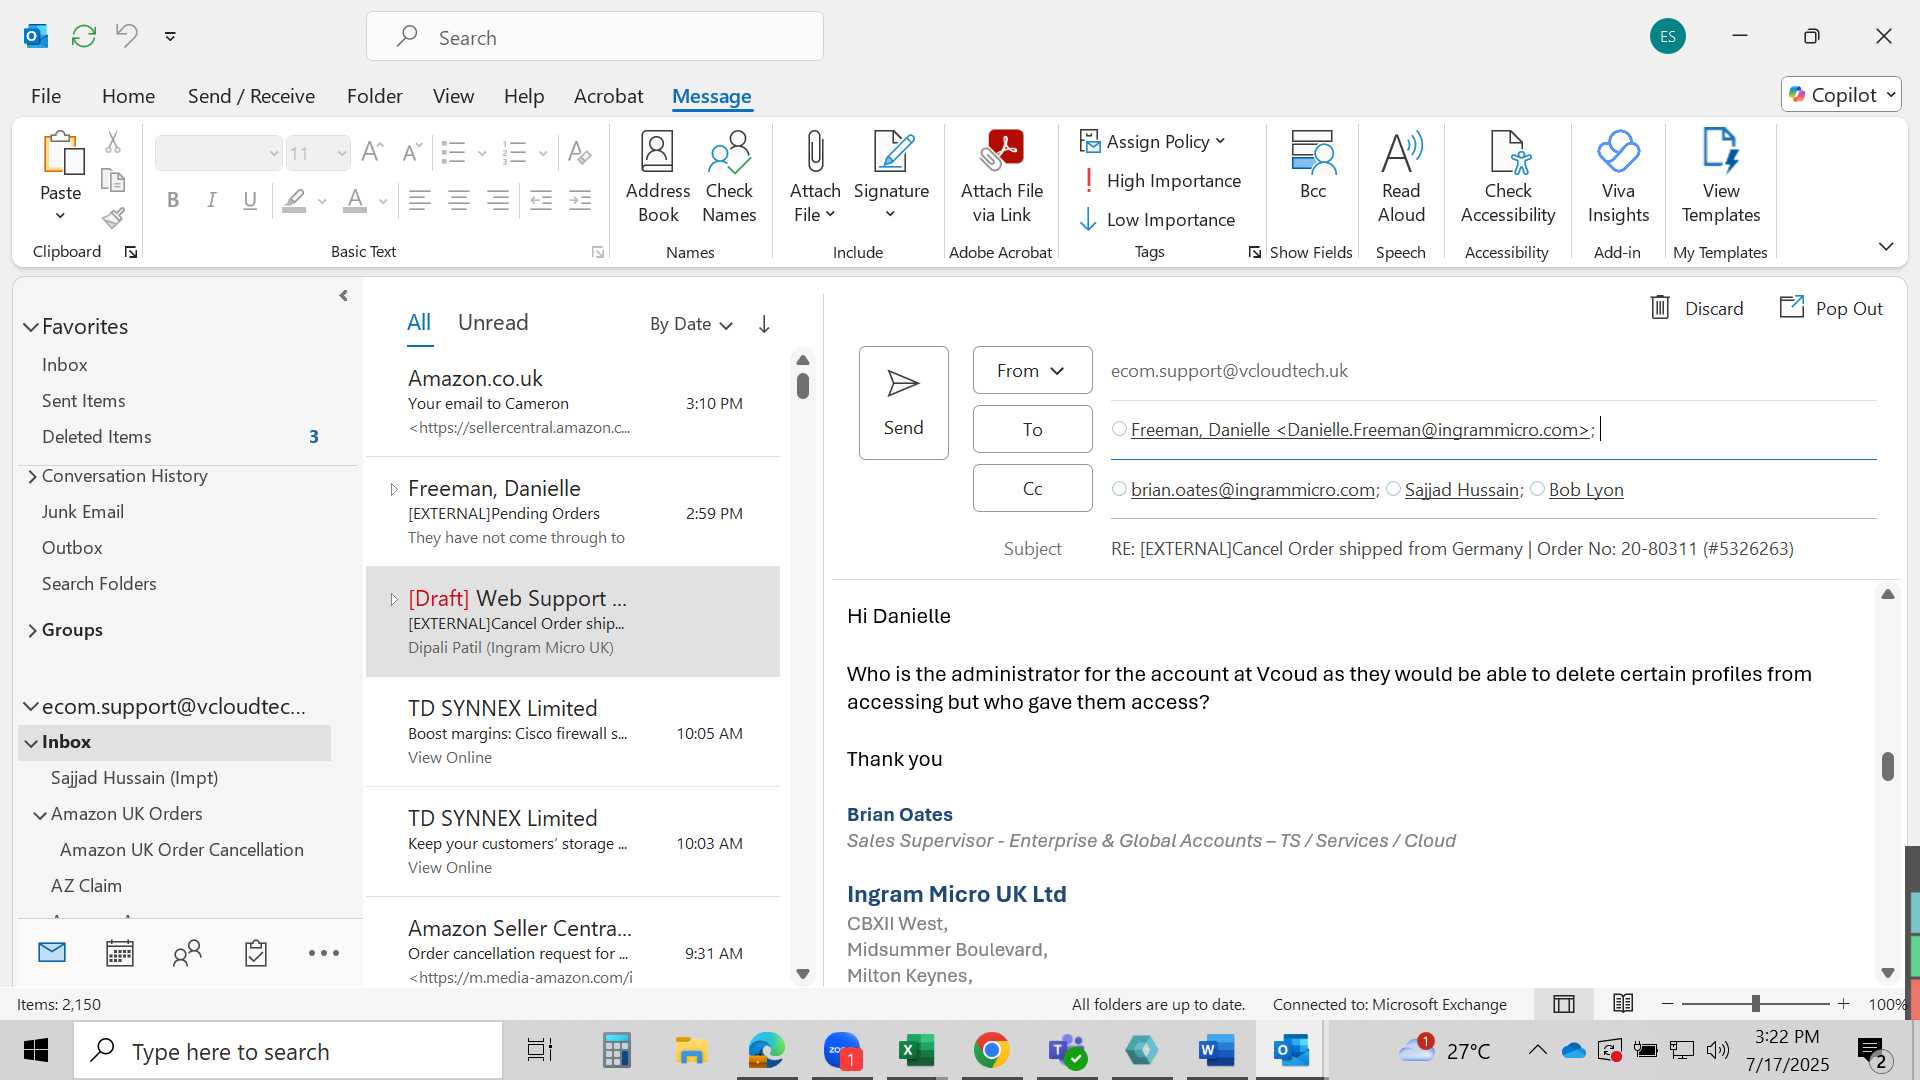The height and width of the screenshot is (1080, 1920).
Task: Increase the font size
Action: (x=371, y=153)
